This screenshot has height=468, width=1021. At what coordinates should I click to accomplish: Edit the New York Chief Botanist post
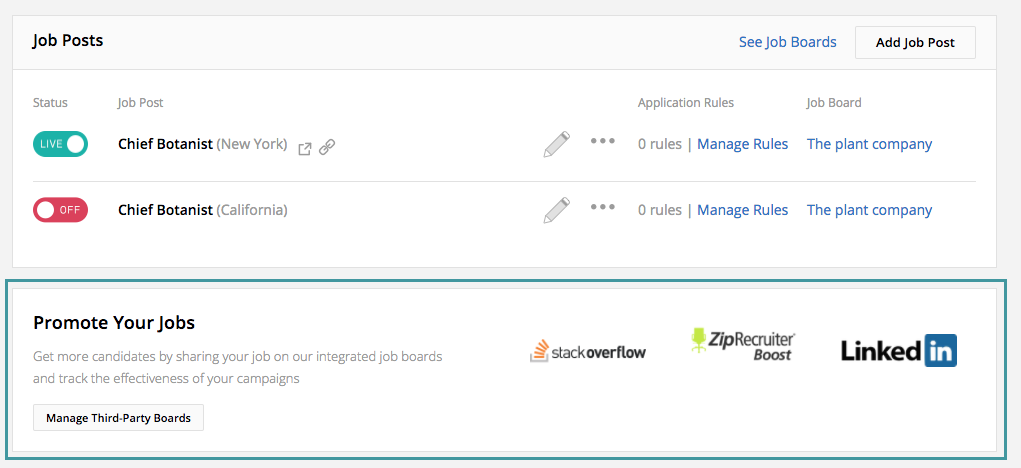point(557,144)
